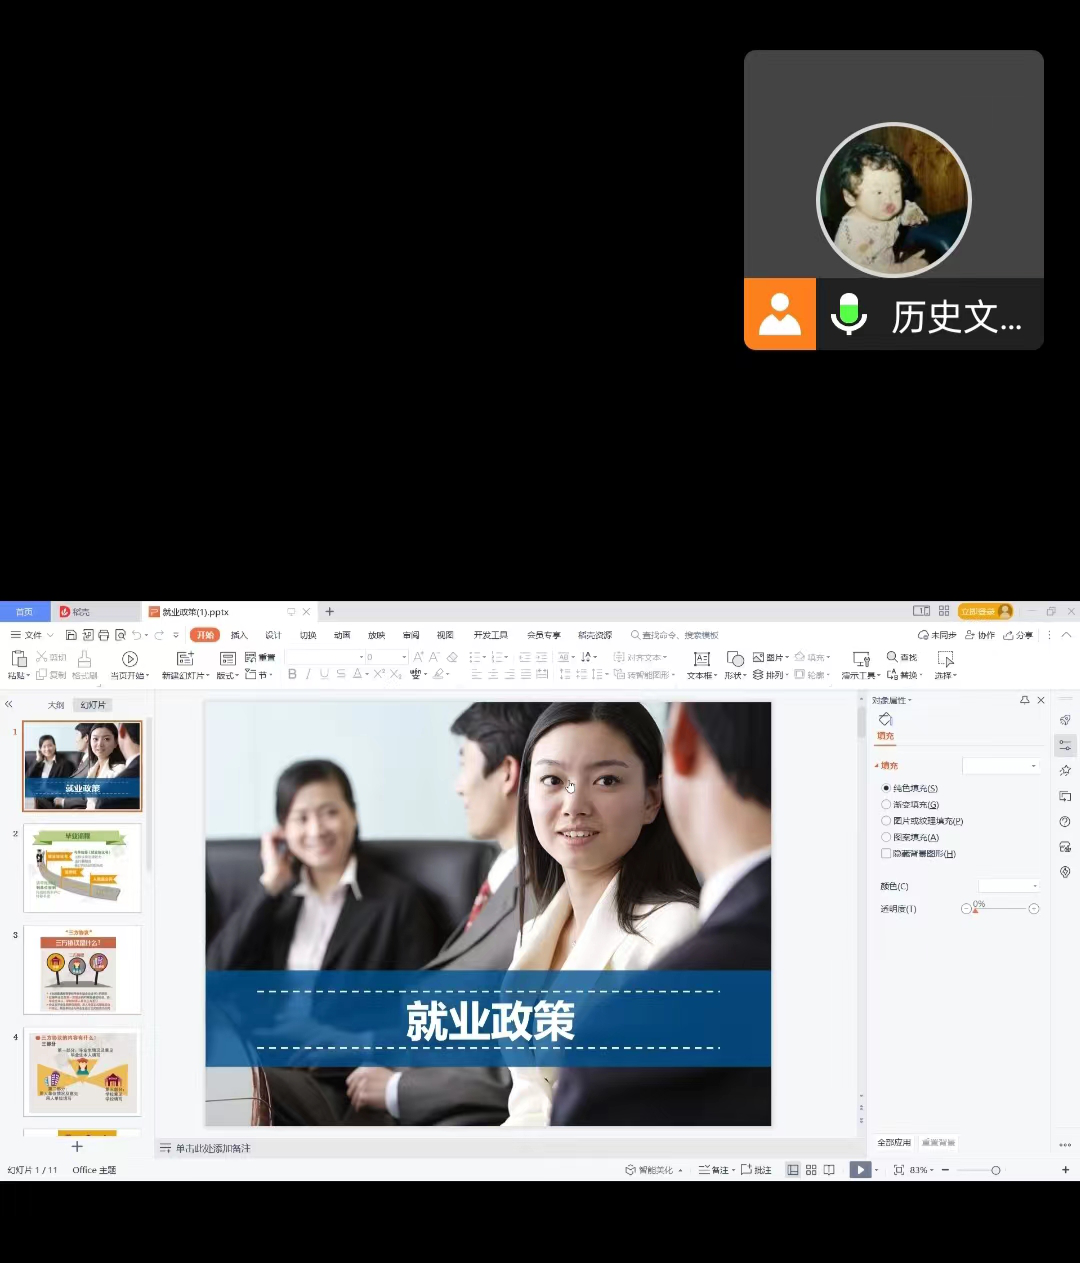Image resolution: width=1080 pixels, height=1263 pixels.
Task: Click the save icon in quick access toolbar
Action: (71, 635)
